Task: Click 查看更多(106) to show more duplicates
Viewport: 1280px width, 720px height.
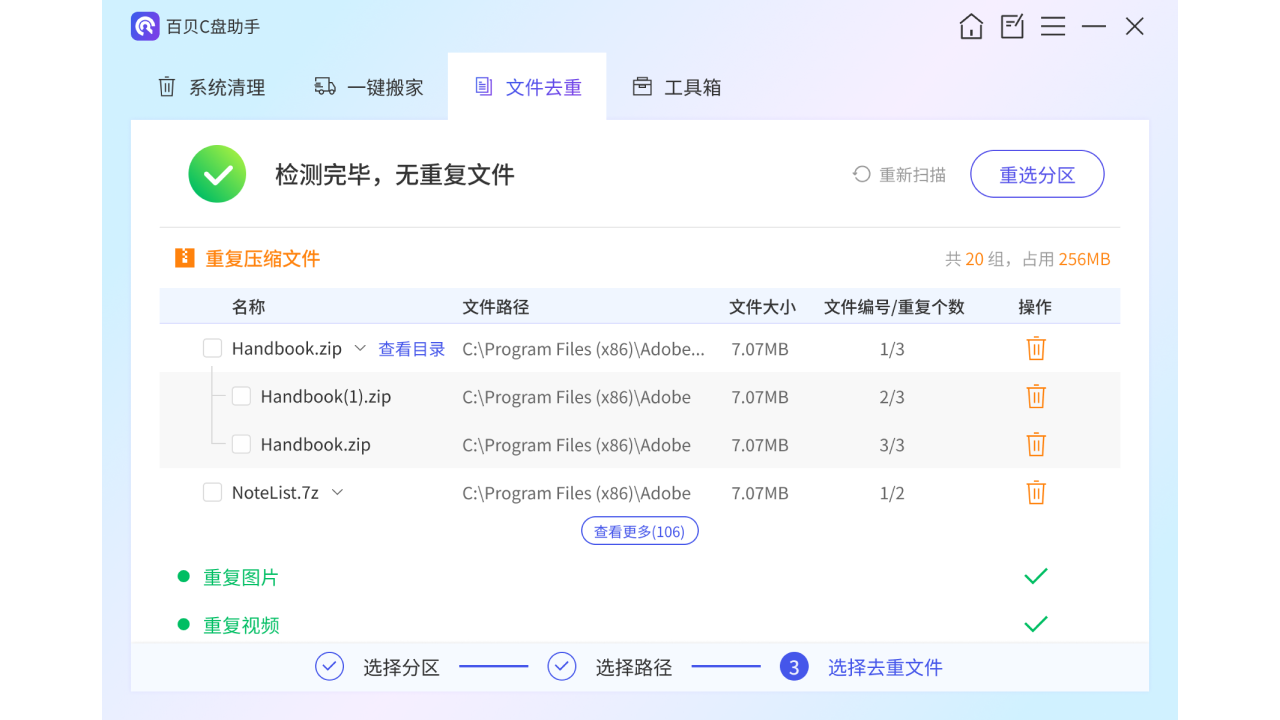Action: pos(640,530)
